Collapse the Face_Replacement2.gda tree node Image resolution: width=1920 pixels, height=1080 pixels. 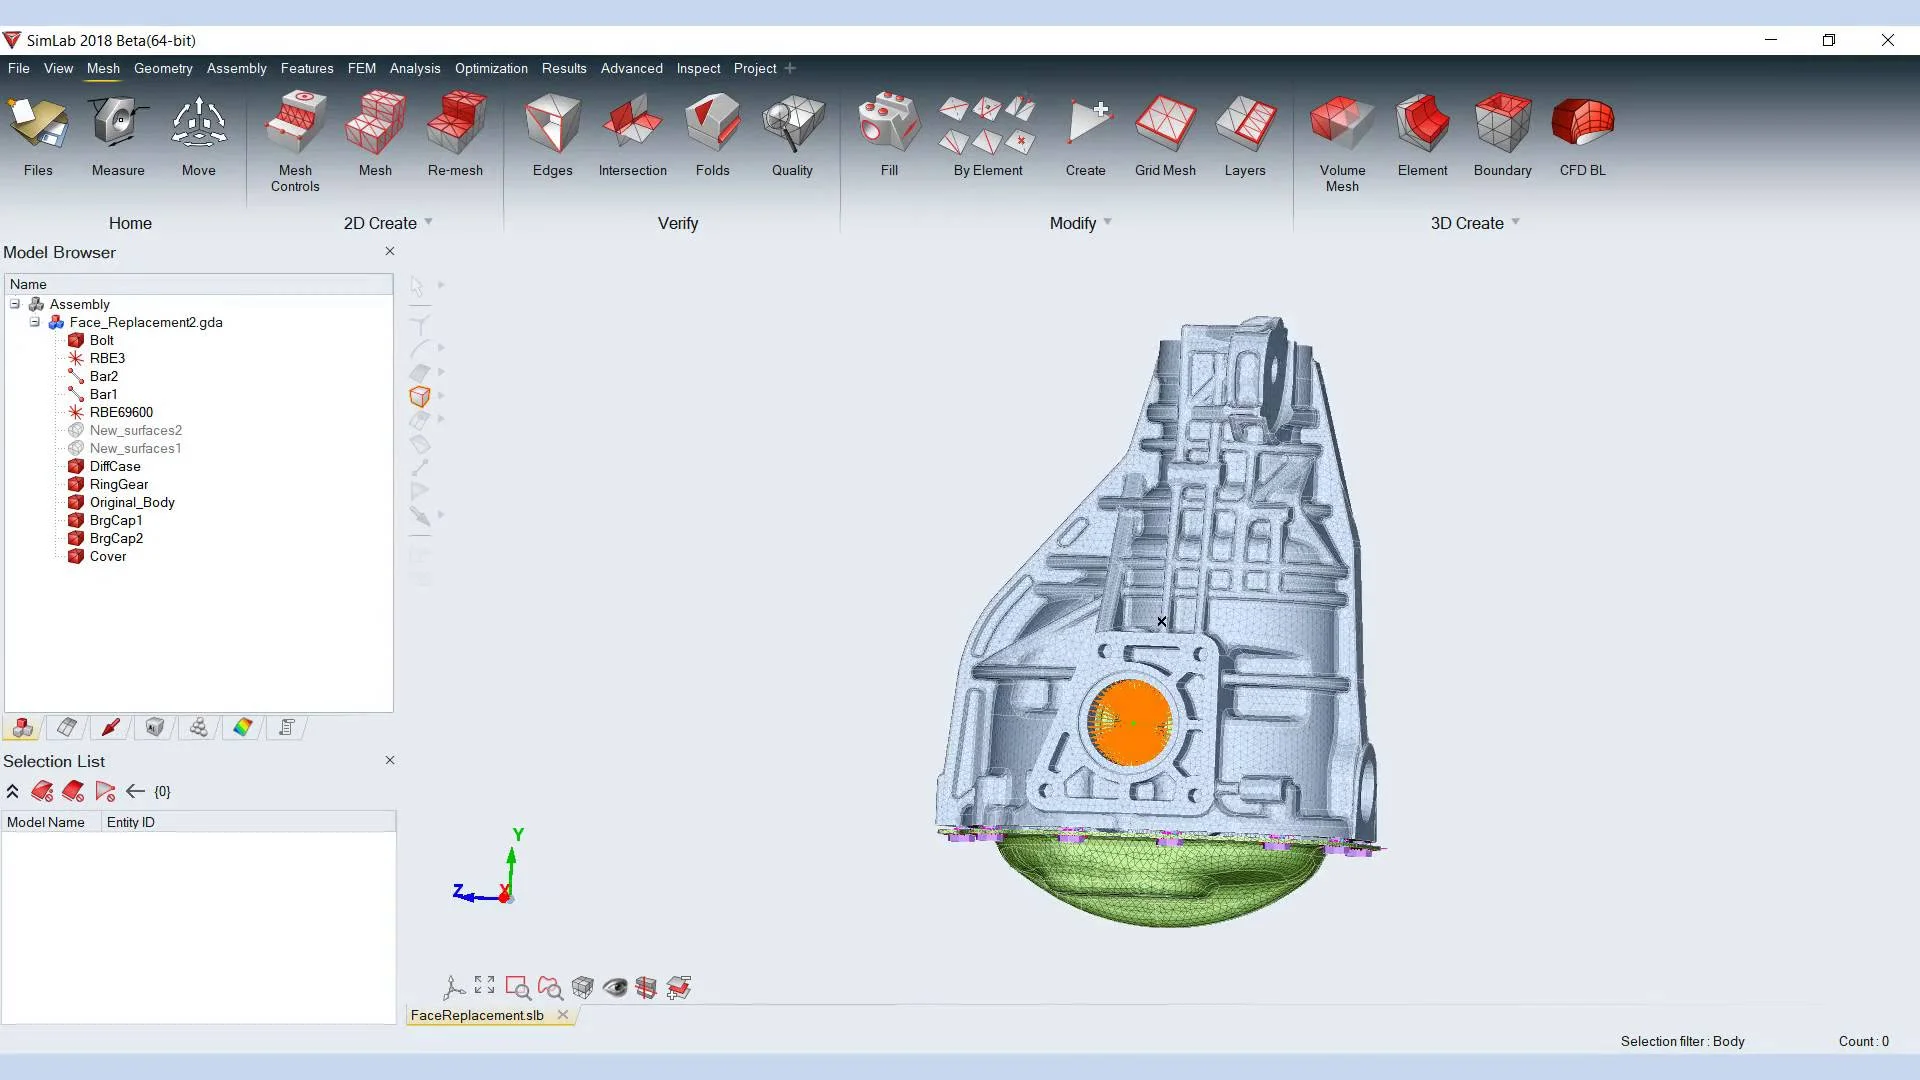(35, 322)
